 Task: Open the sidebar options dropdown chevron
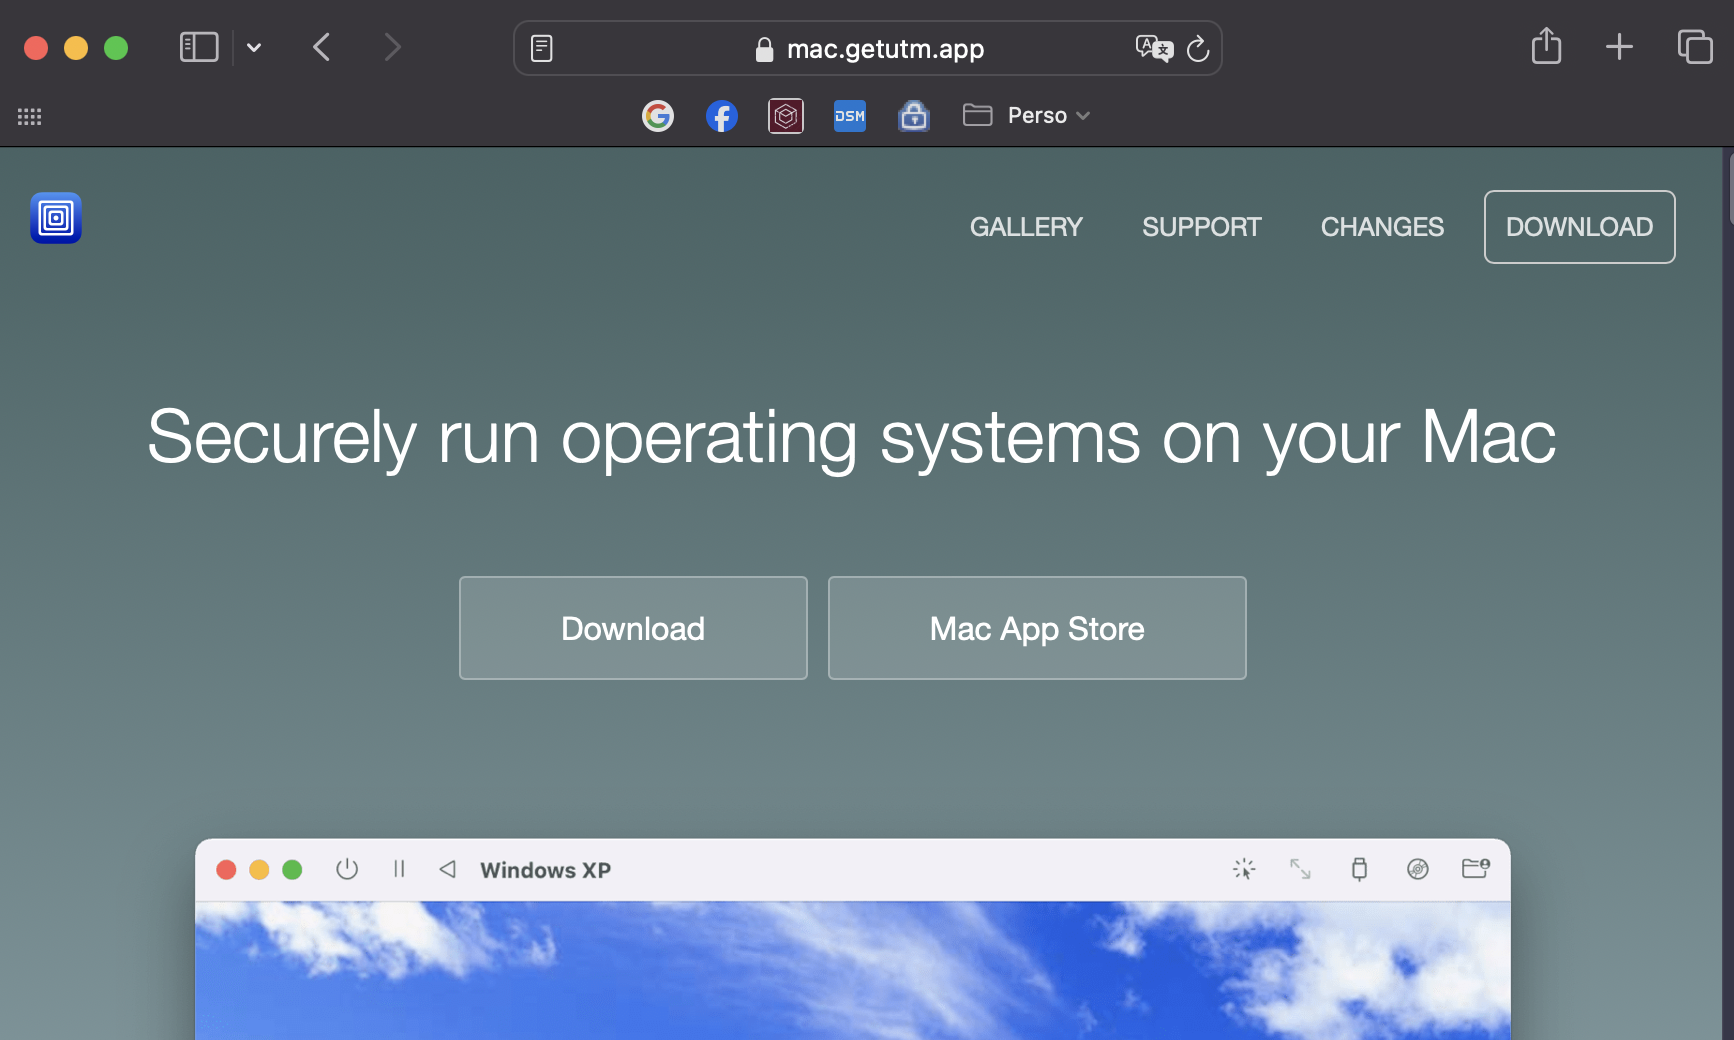(x=254, y=47)
